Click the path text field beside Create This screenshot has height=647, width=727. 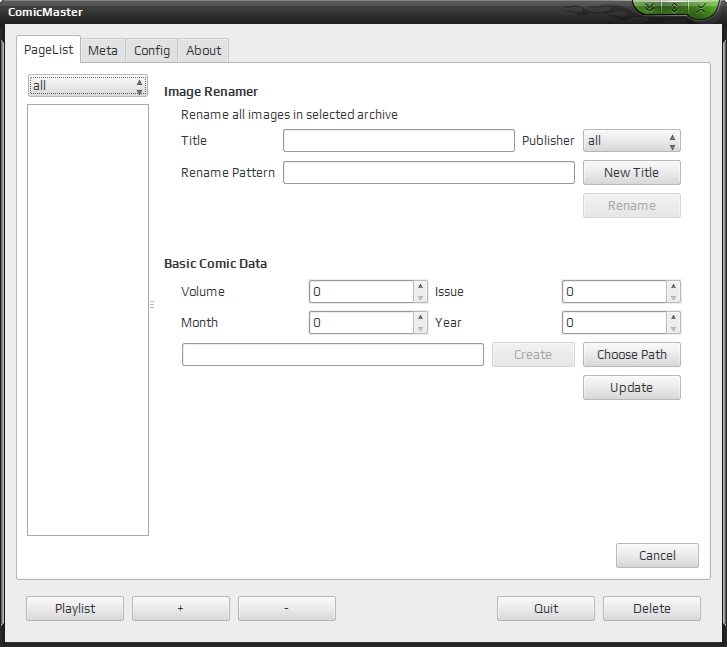click(x=333, y=355)
